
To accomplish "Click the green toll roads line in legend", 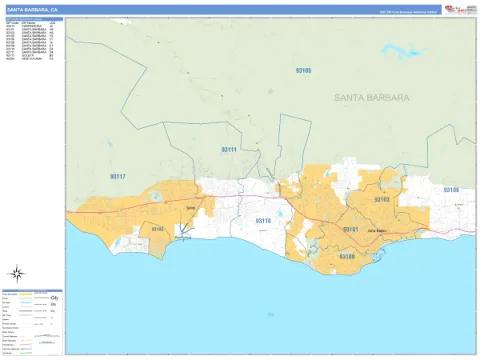I will (x=26, y=352).
